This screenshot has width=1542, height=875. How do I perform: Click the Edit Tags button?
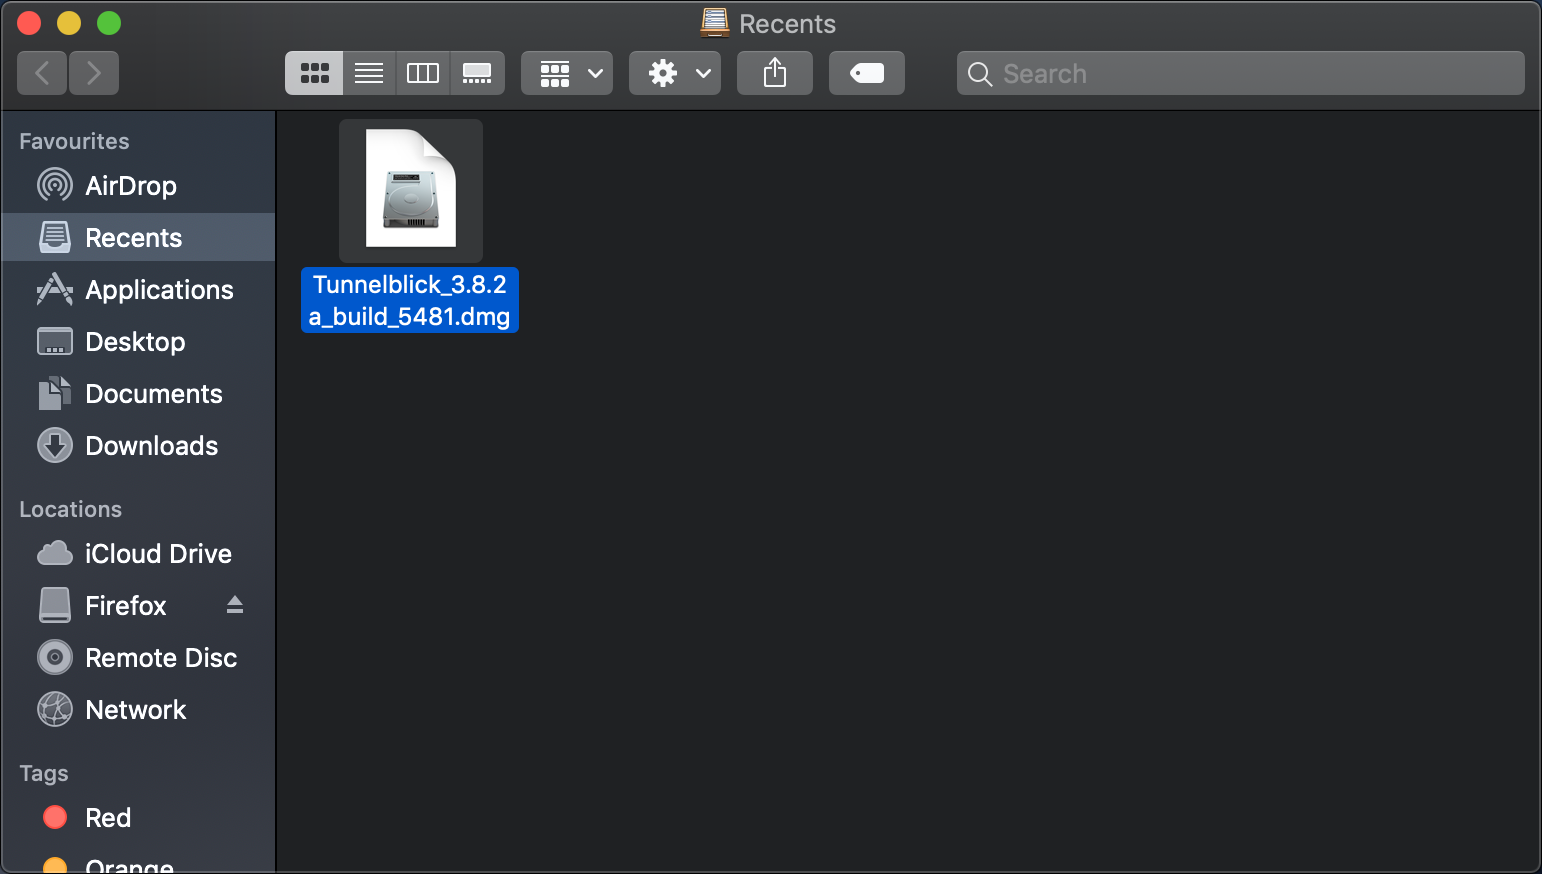point(867,73)
